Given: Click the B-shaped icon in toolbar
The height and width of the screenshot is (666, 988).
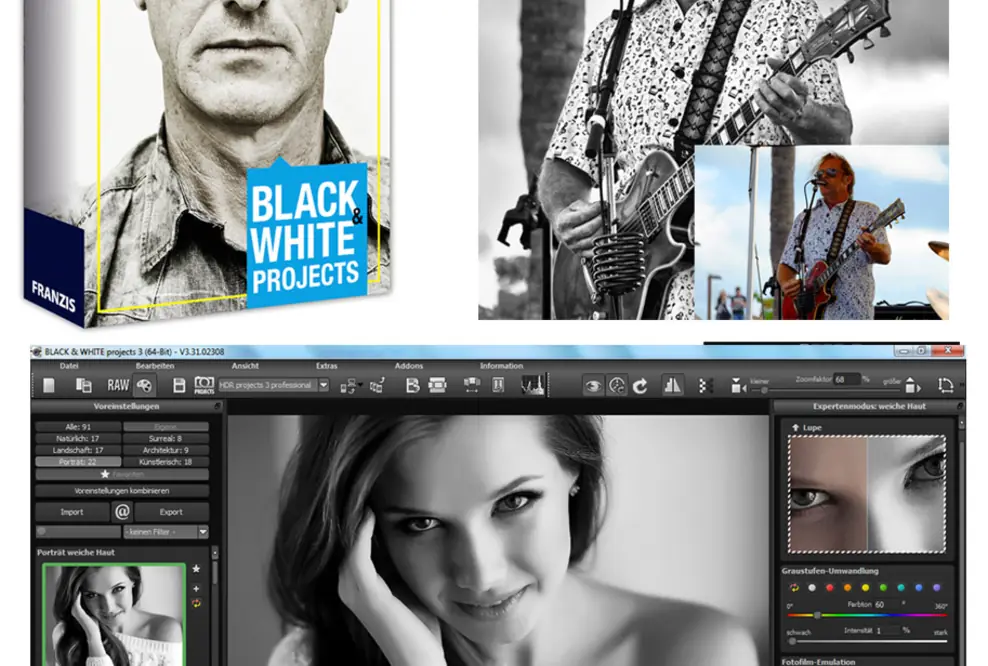Looking at the screenshot, I should tap(412, 385).
